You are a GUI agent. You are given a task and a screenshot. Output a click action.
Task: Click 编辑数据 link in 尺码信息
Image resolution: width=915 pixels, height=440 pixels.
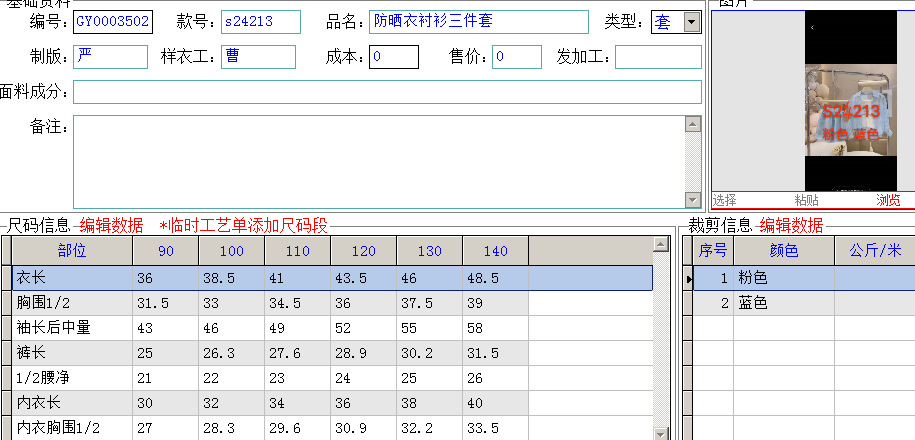[x=111, y=225]
